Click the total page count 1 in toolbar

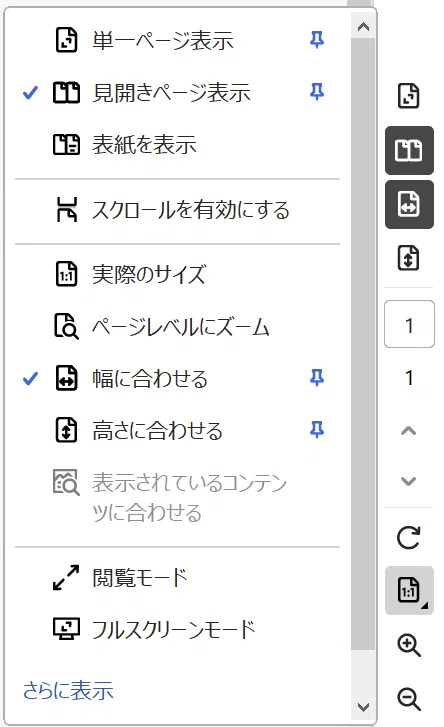[409, 378]
